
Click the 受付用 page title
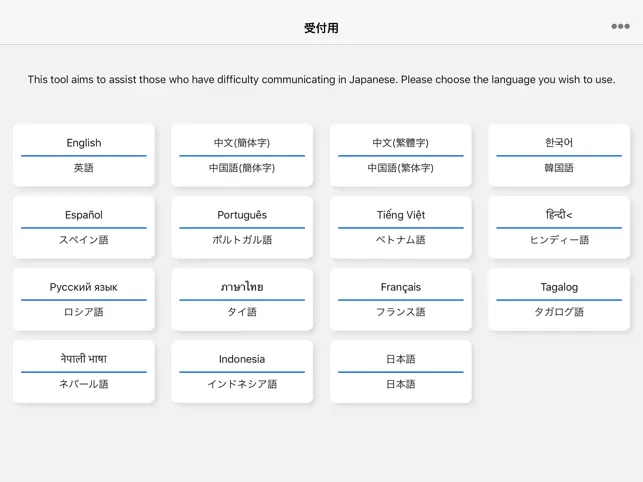tap(321, 28)
